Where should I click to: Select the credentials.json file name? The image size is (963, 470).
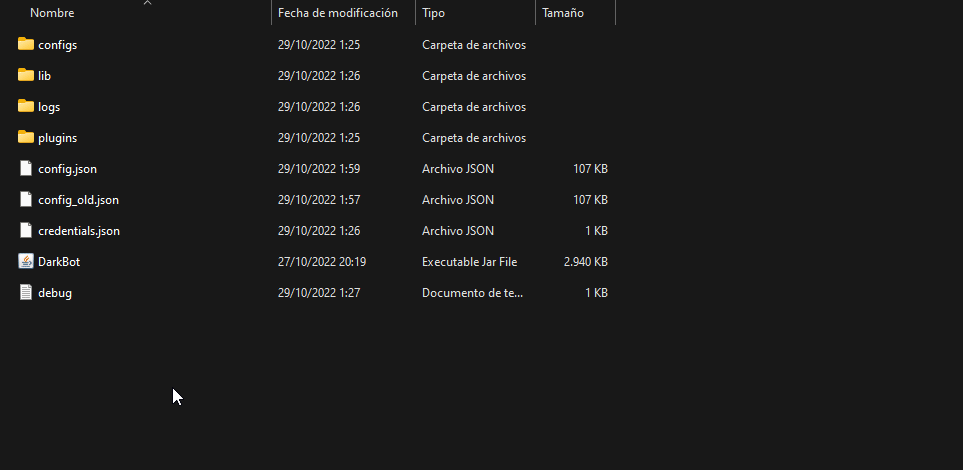[79, 231]
